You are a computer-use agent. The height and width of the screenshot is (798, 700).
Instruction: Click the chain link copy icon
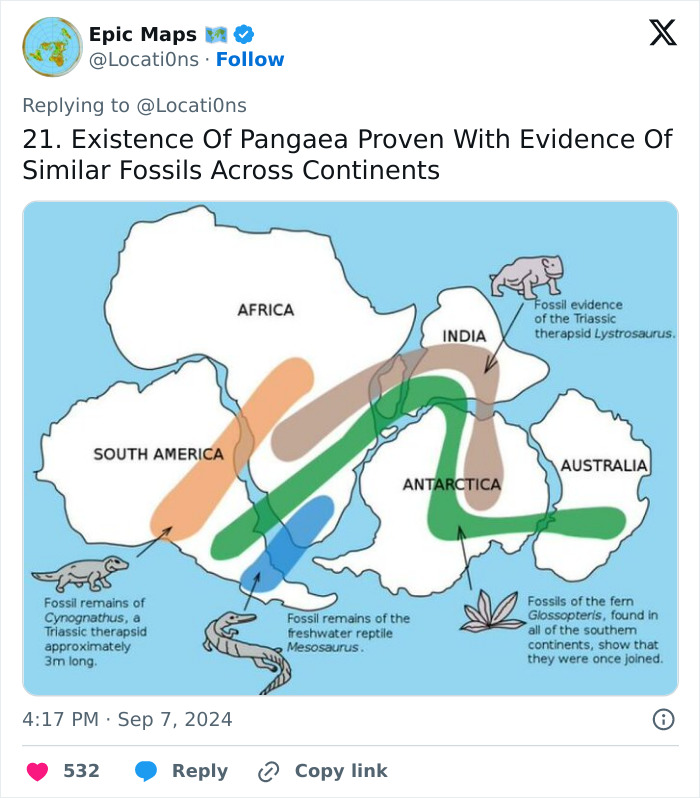(268, 771)
